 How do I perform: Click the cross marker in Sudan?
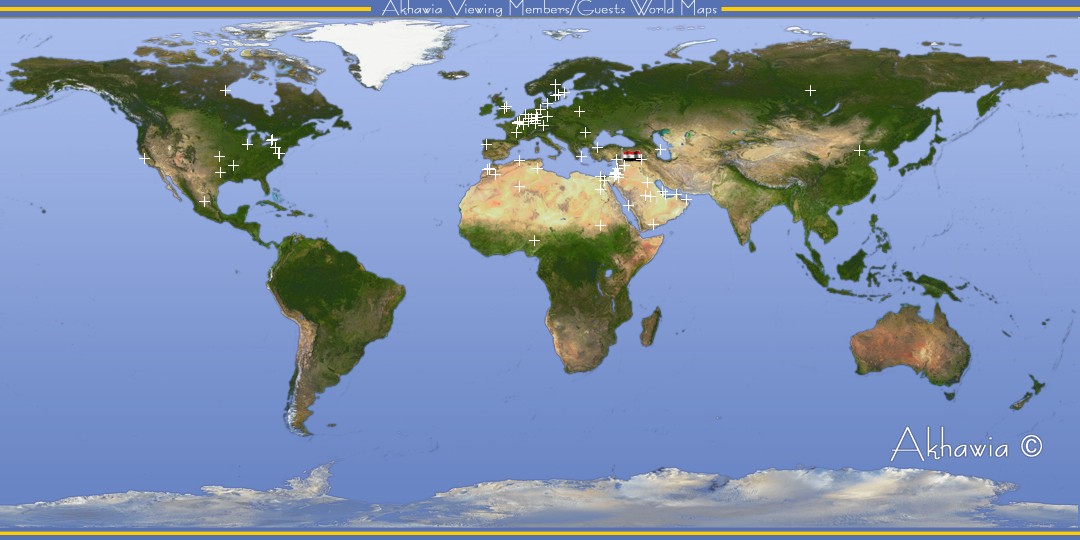(600, 225)
